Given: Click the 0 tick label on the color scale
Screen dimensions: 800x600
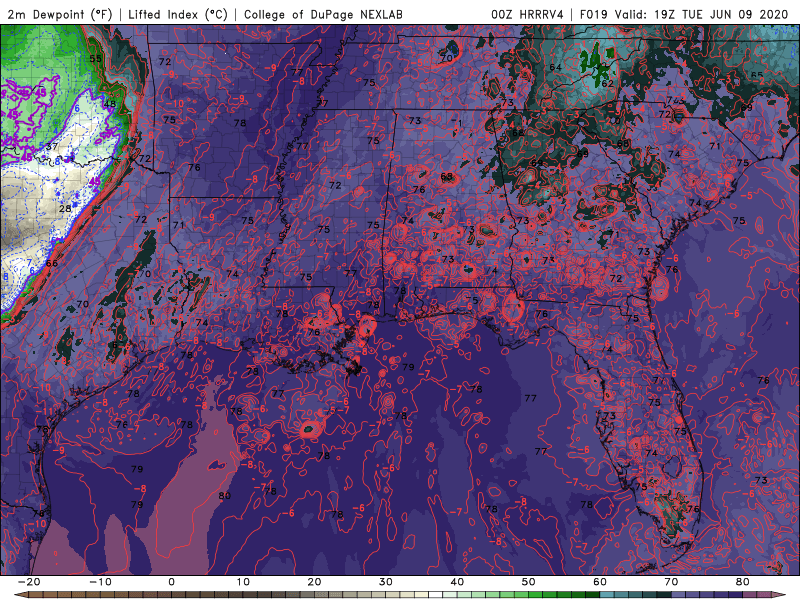Looking at the screenshot, I should [171, 582].
